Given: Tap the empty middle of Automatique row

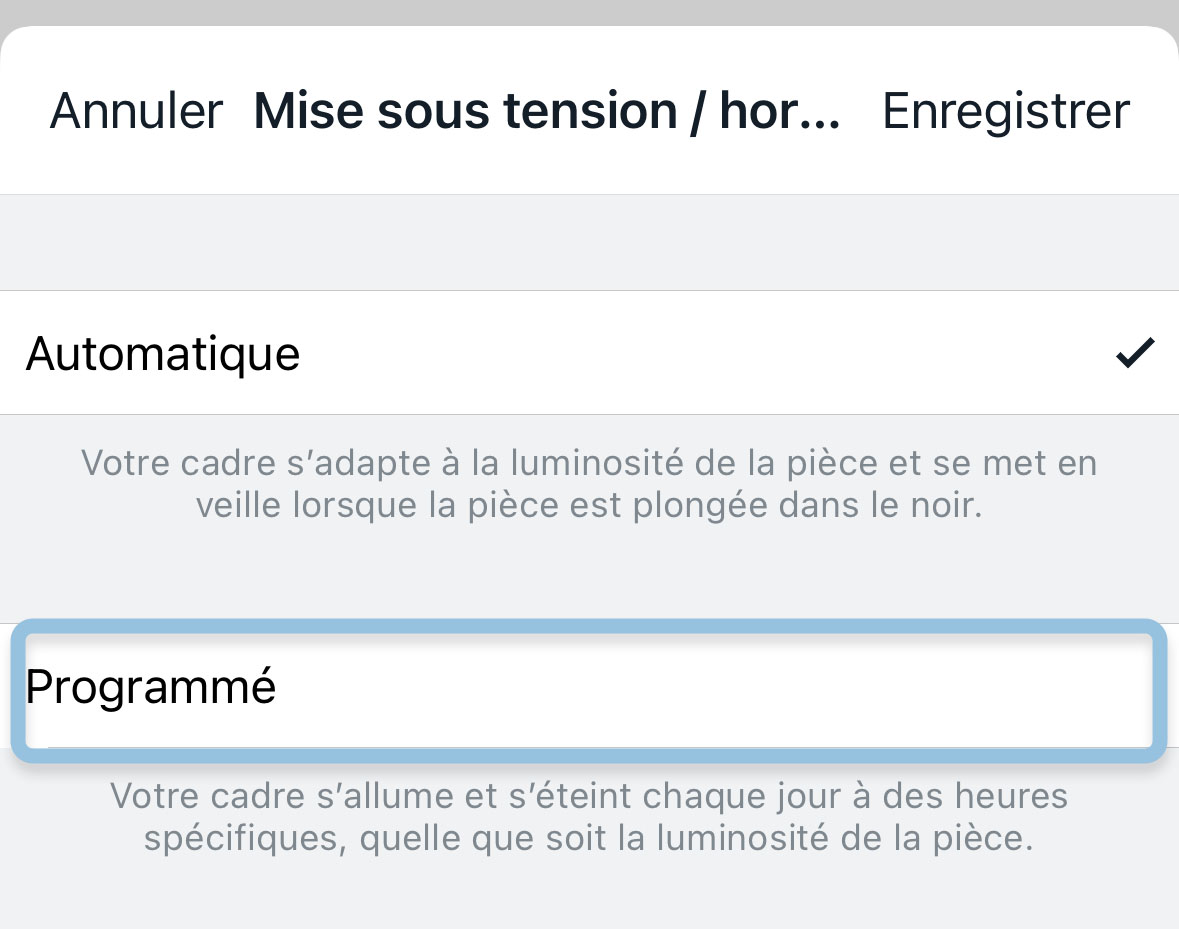Looking at the screenshot, I should click(700, 354).
